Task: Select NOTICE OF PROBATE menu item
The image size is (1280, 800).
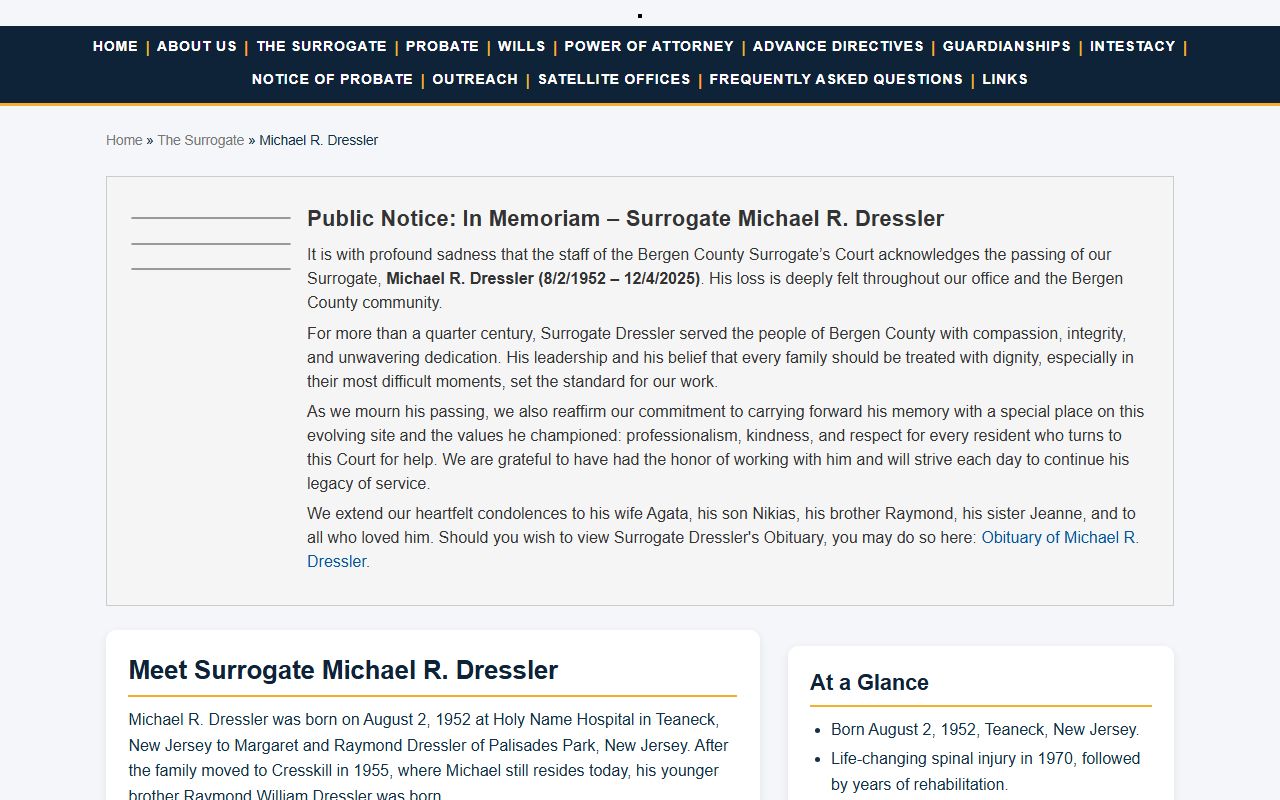Action: 332,79
